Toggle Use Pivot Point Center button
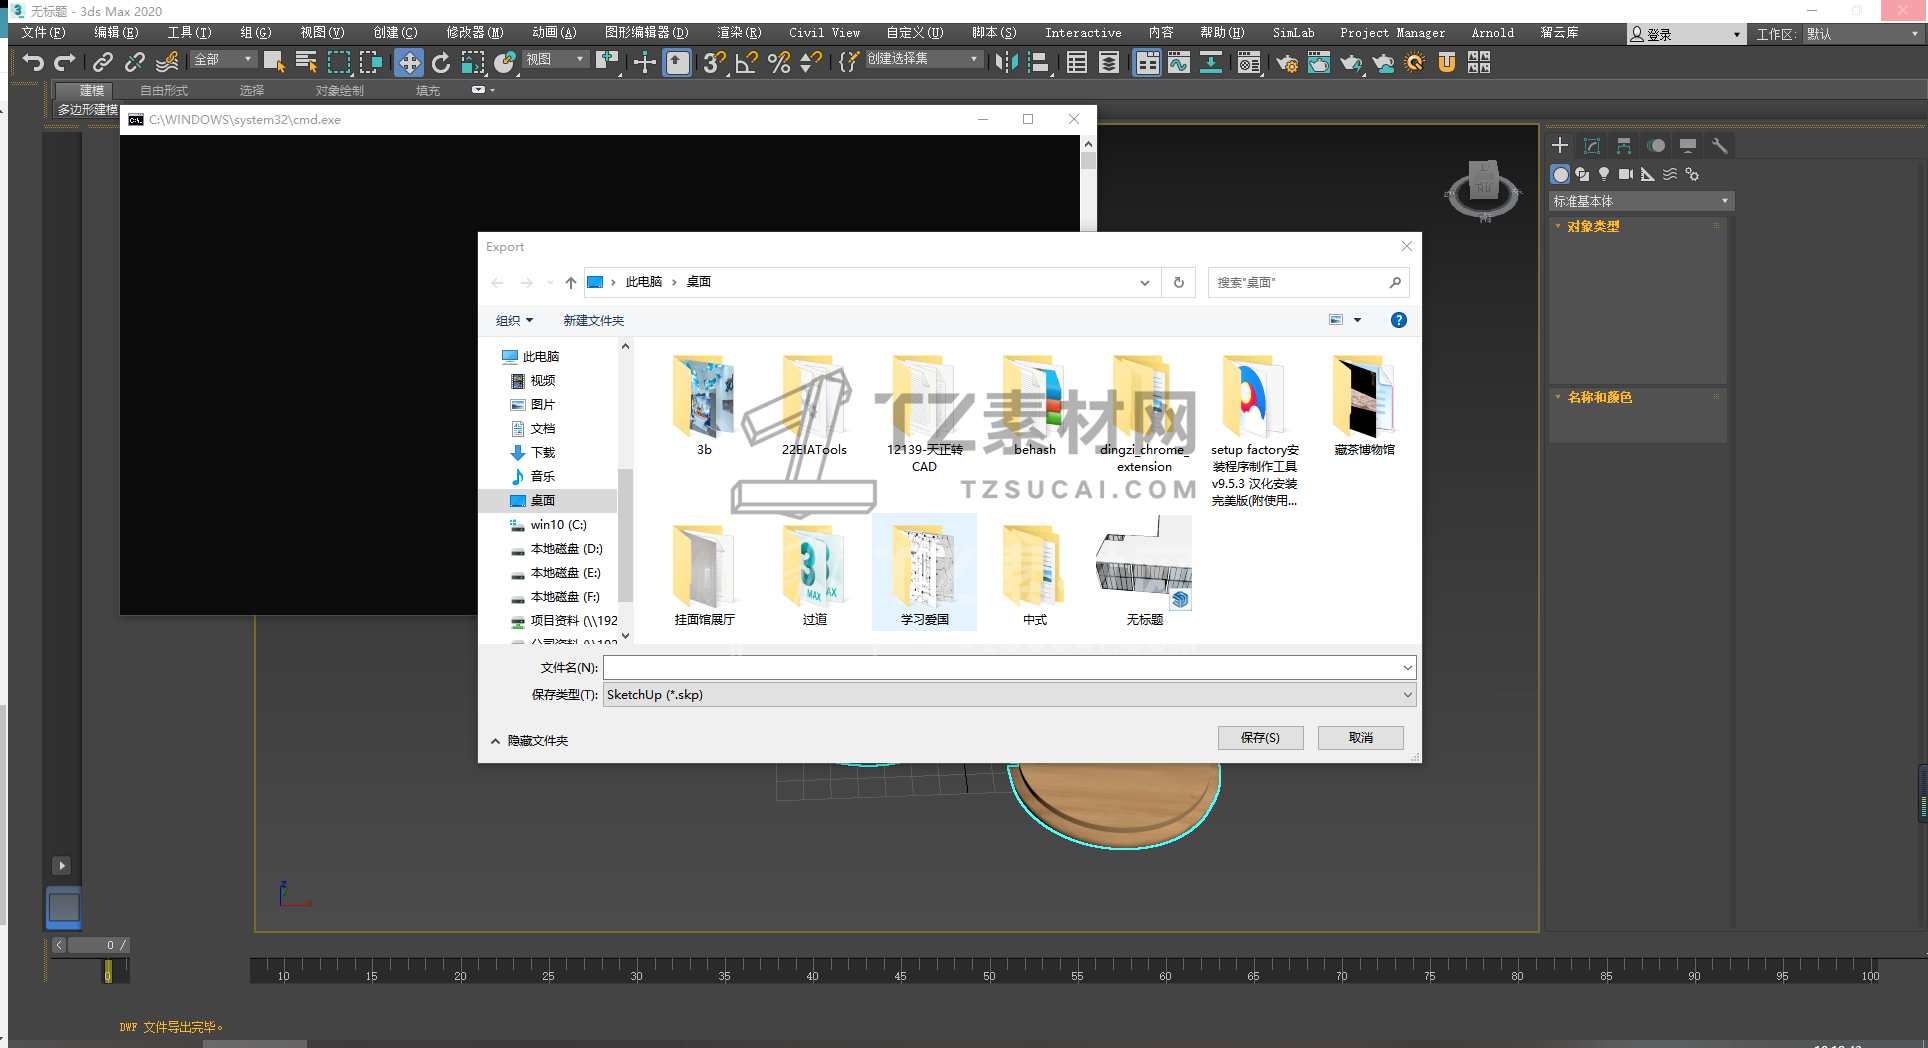 click(606, 63)
